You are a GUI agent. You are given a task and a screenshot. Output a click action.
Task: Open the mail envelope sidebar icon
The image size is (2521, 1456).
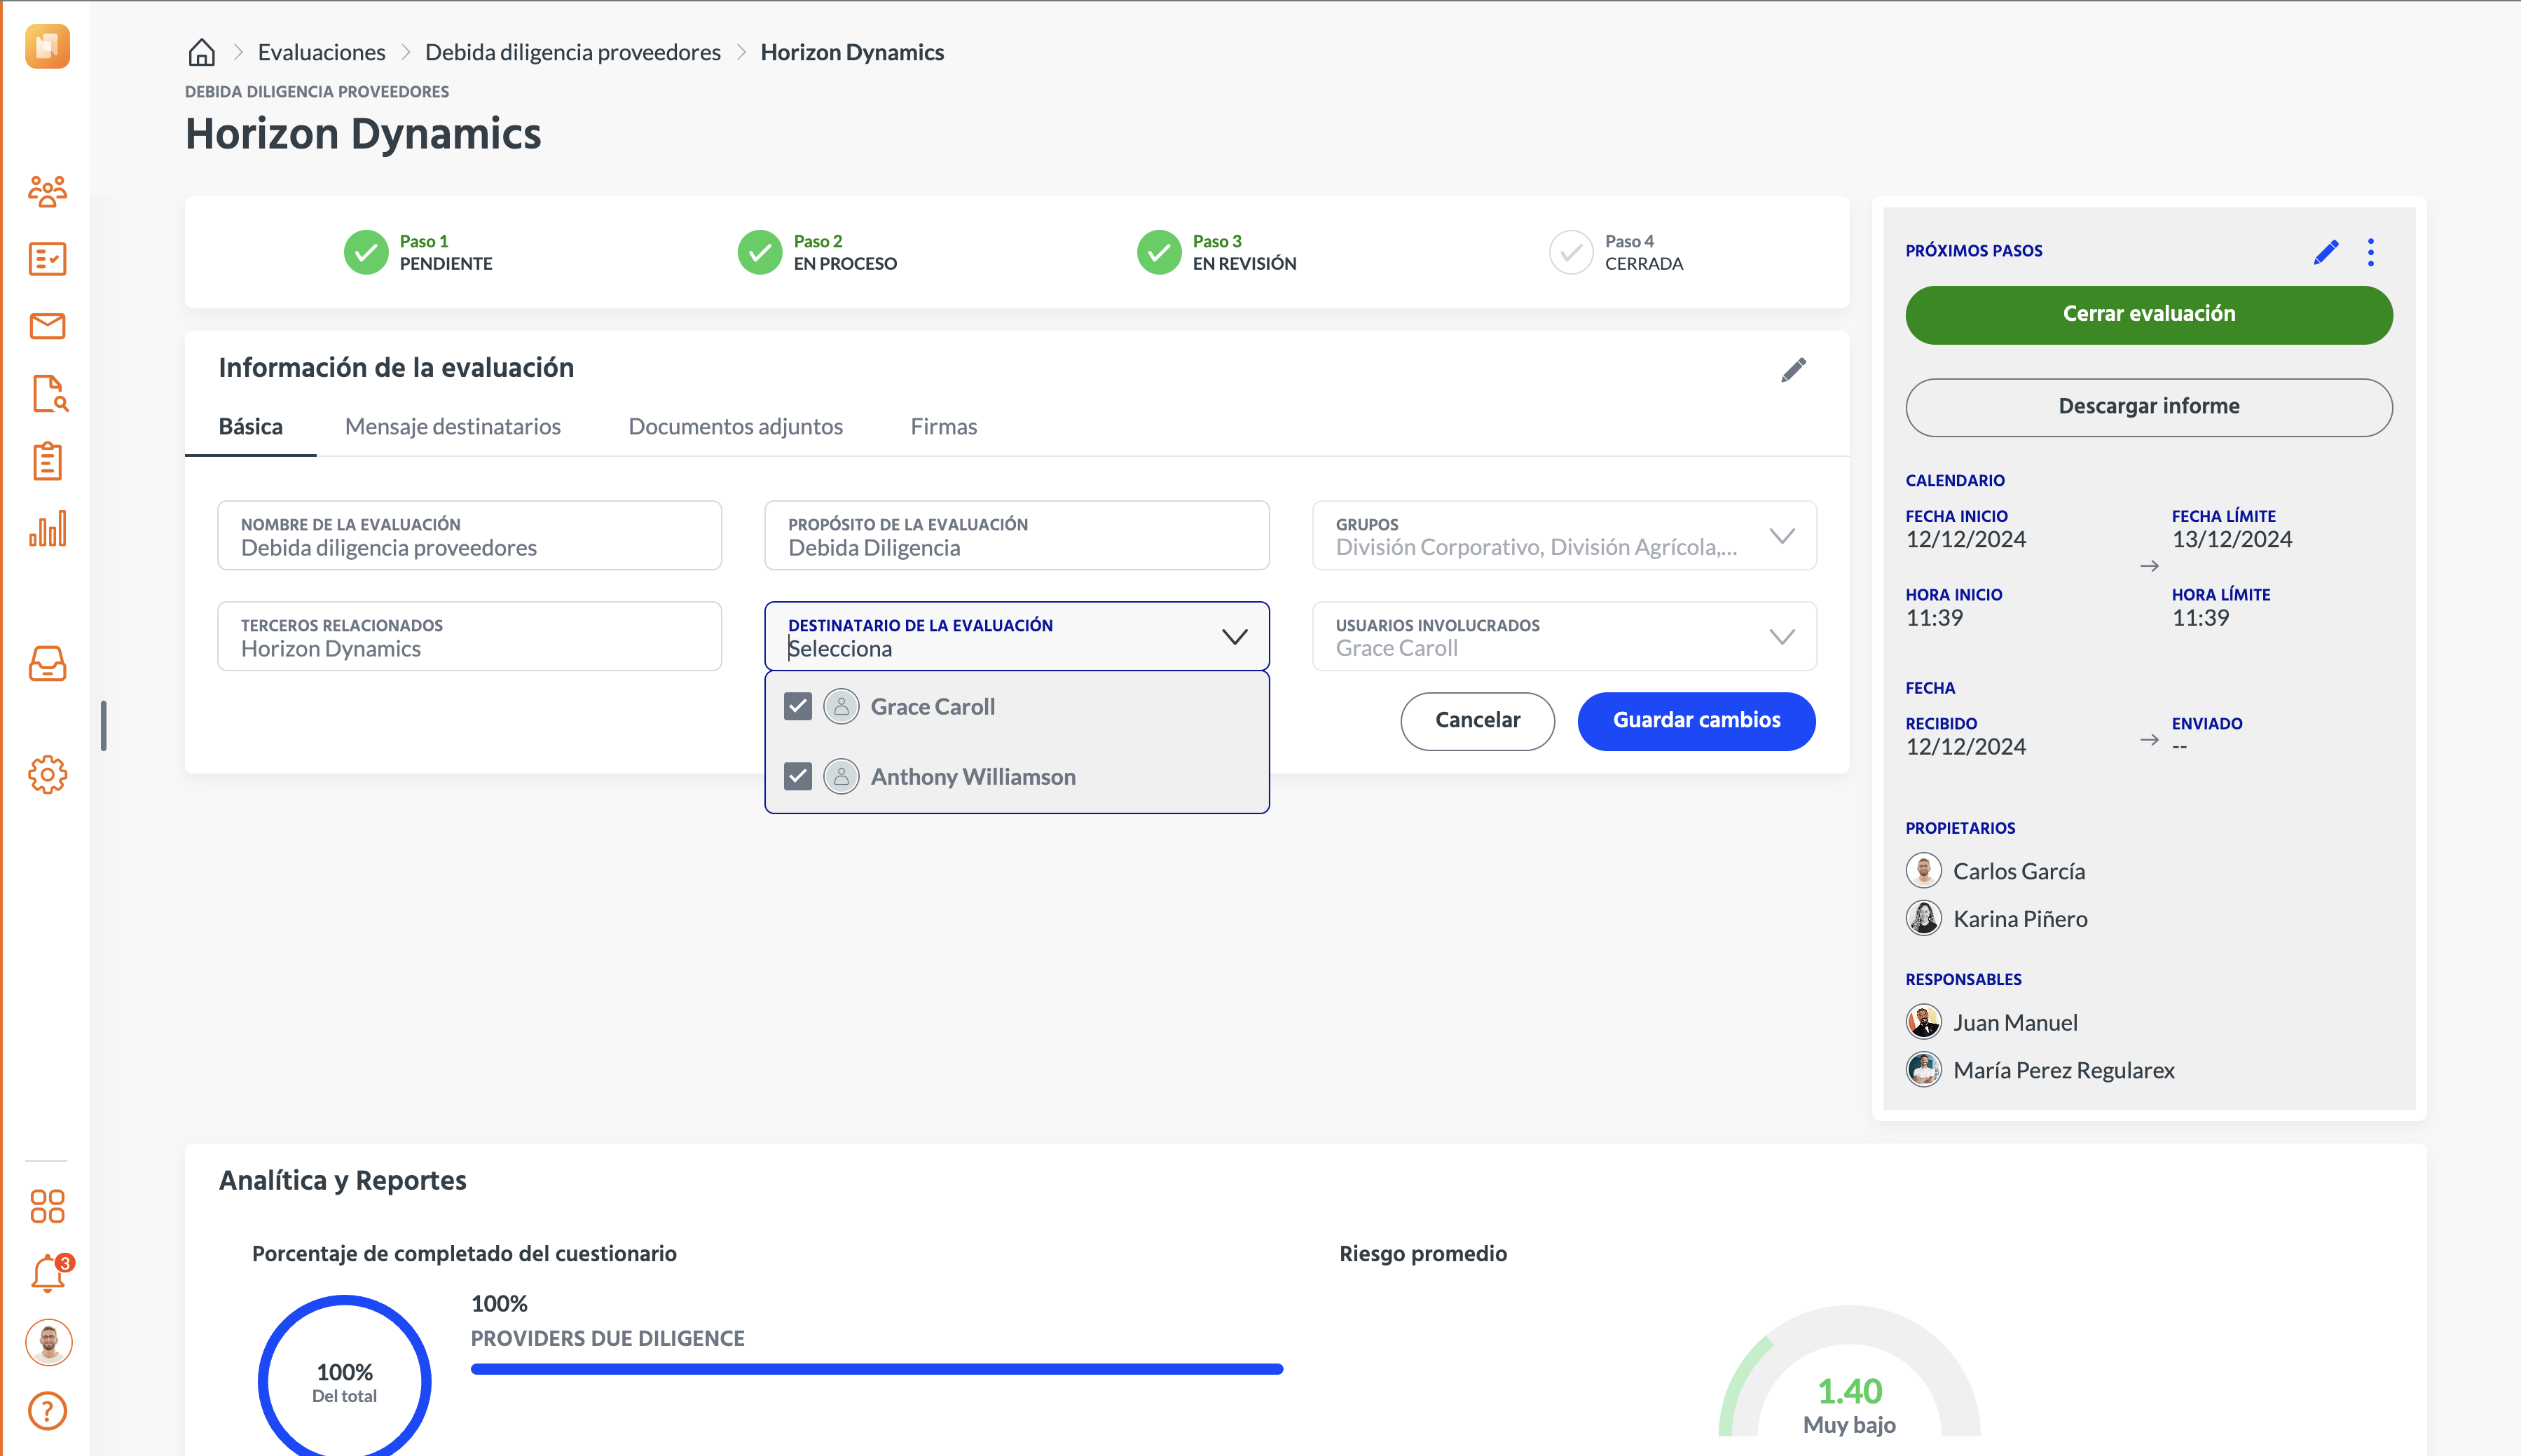(47, 326)
